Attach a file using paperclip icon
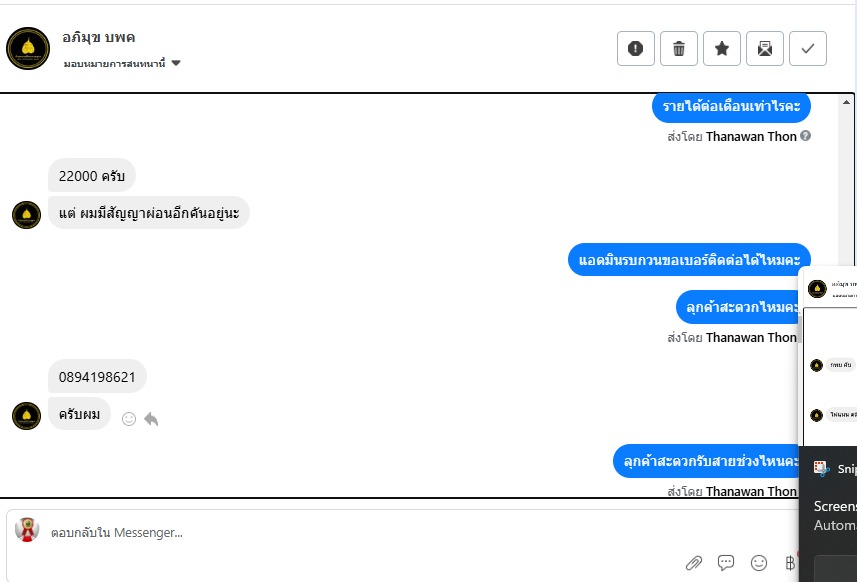 [694, 563]
